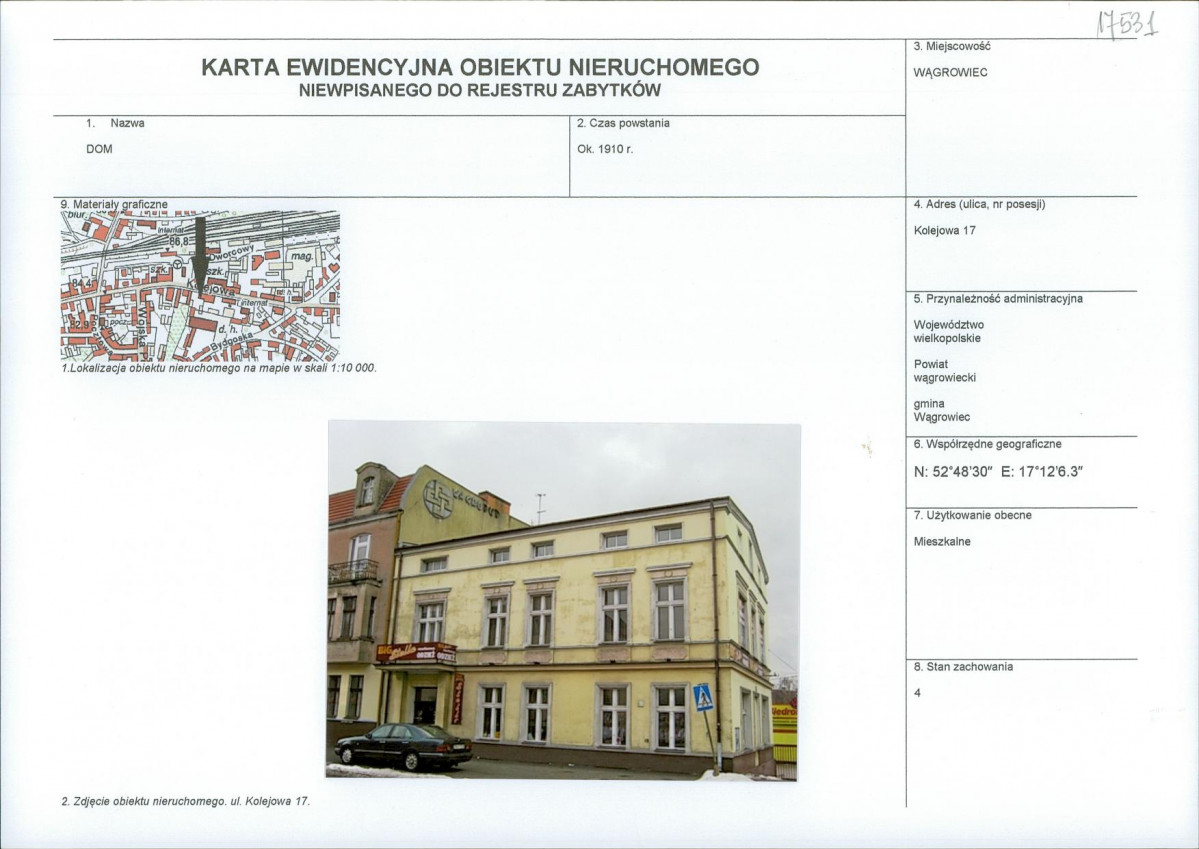Click the building photograph
1199x849 pixels.
564,600
